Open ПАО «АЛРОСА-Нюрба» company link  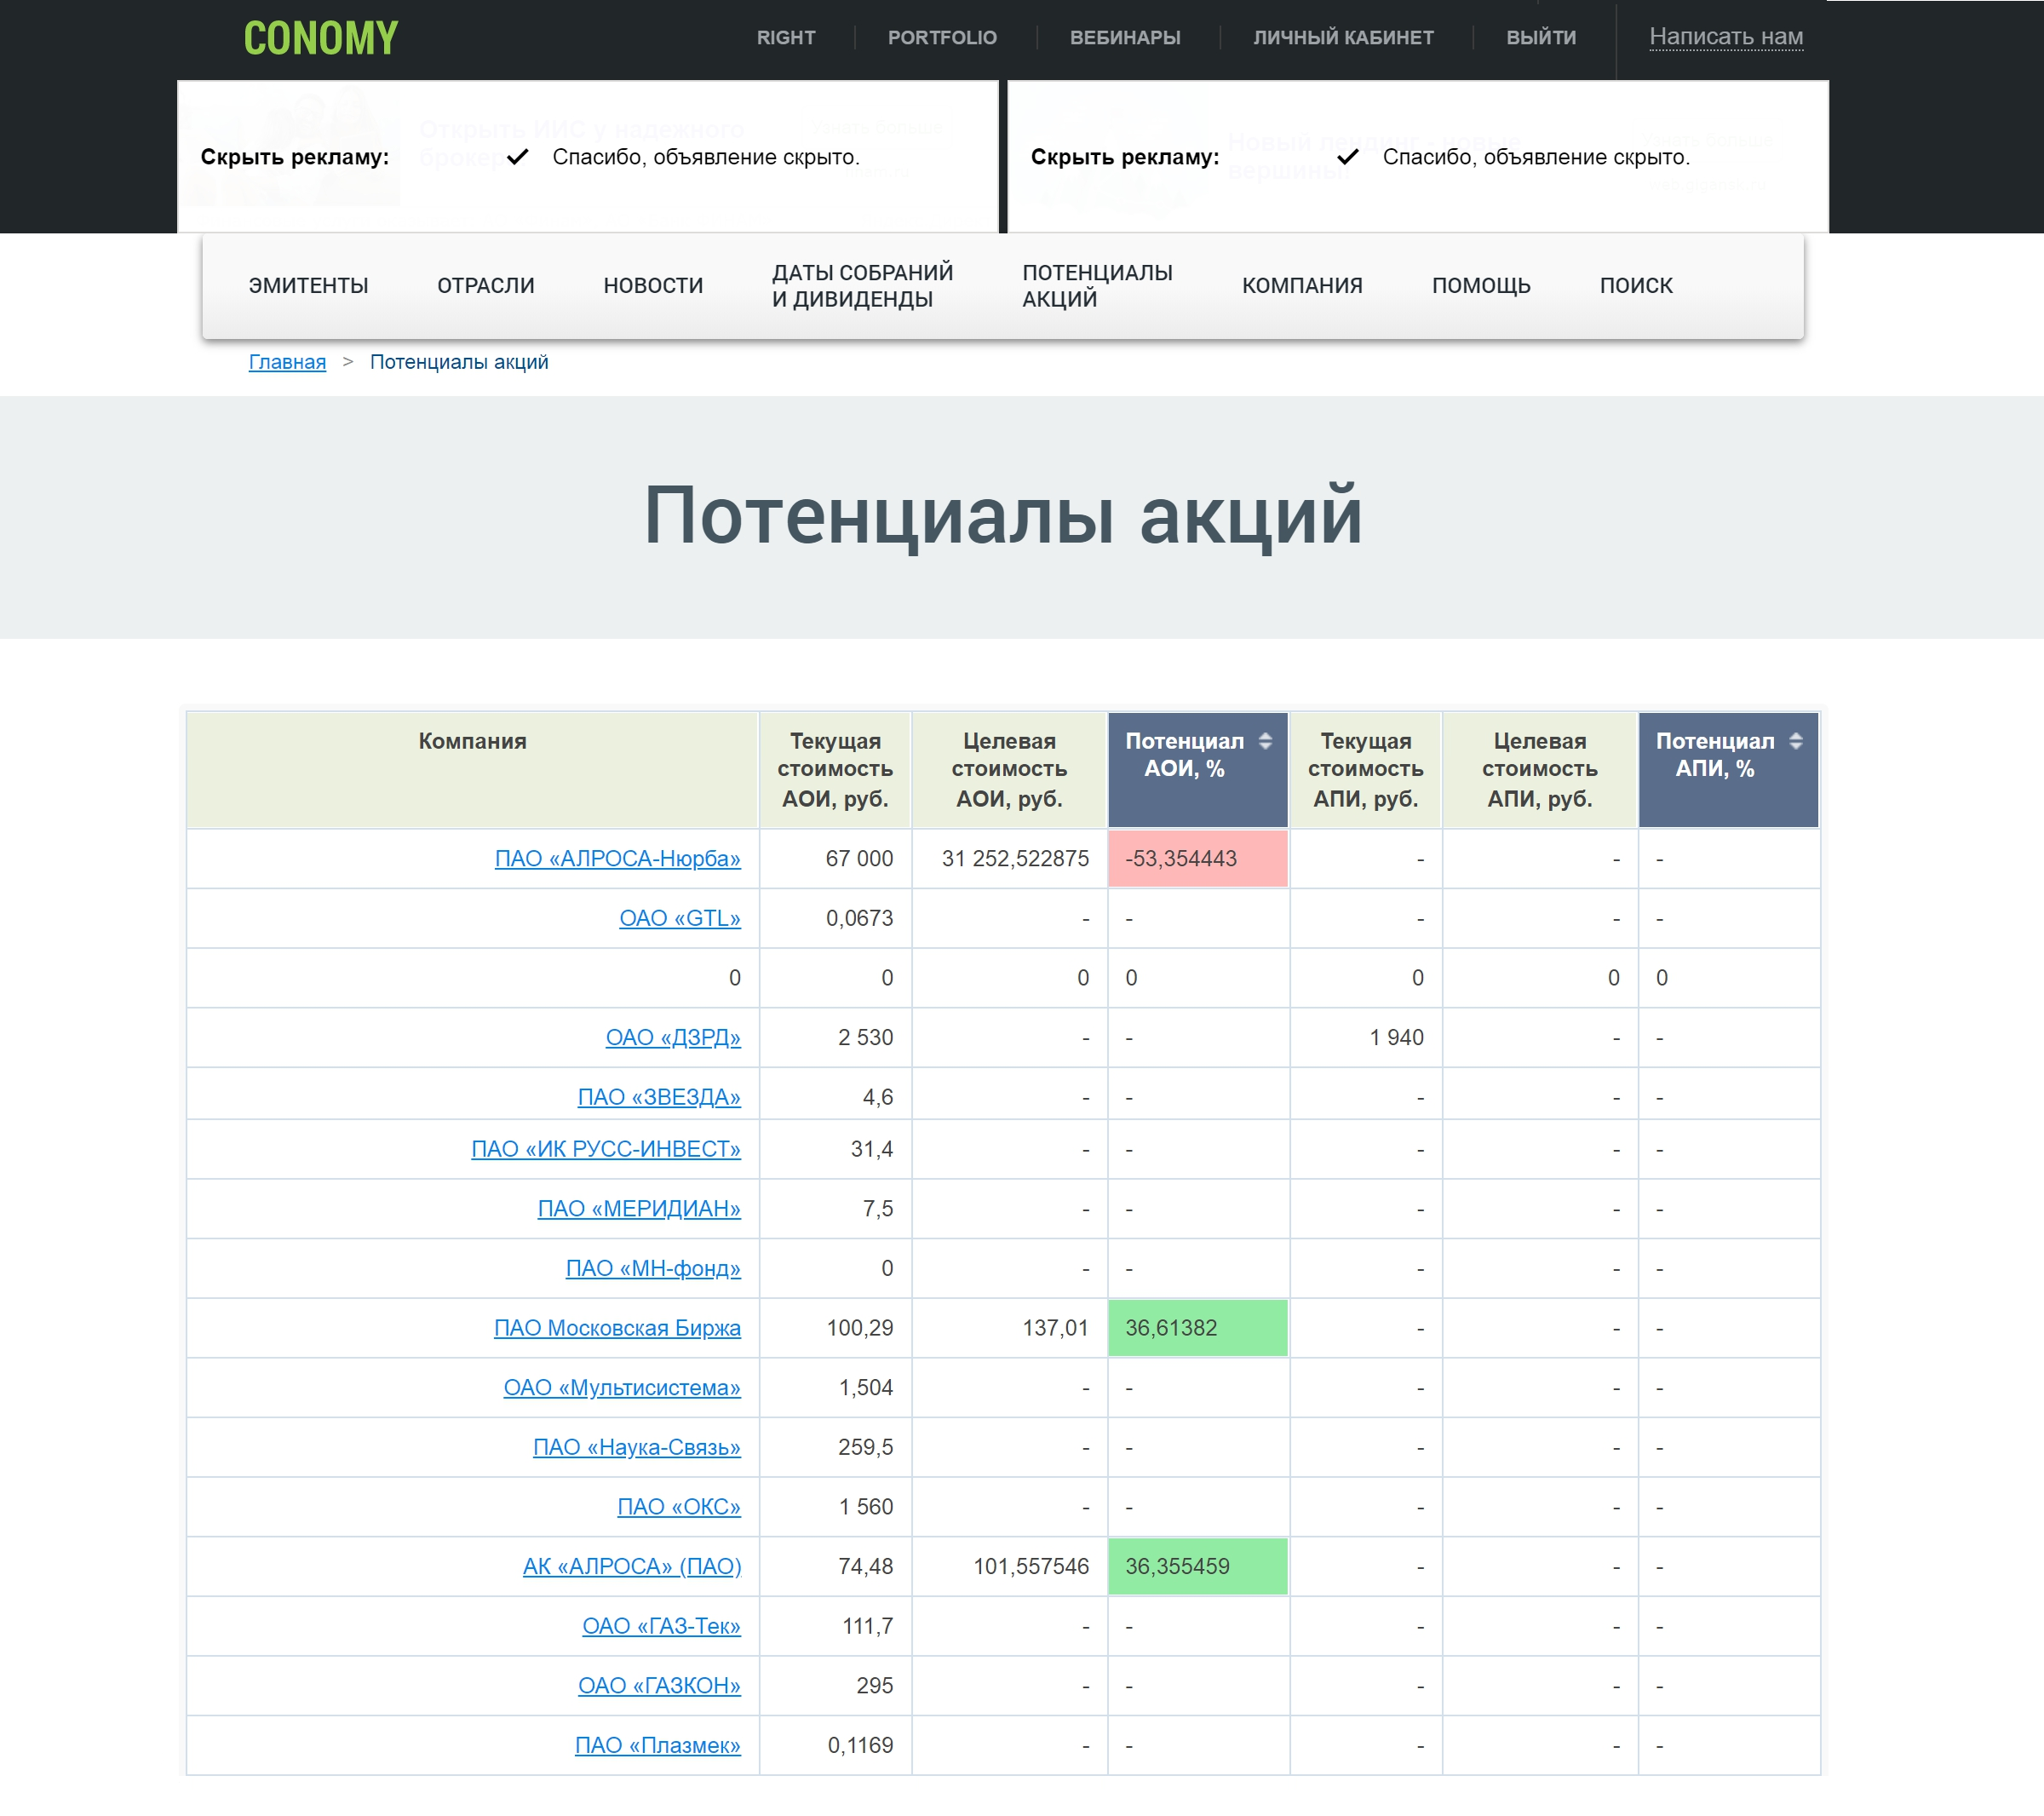[x=618, y=859]
